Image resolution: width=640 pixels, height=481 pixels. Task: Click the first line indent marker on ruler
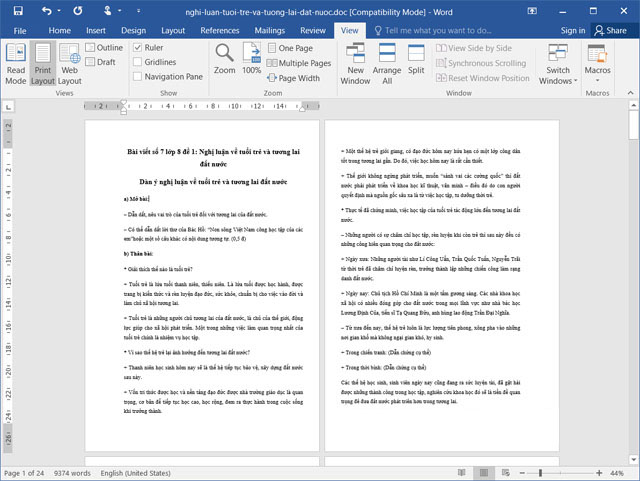click(124, 102)
